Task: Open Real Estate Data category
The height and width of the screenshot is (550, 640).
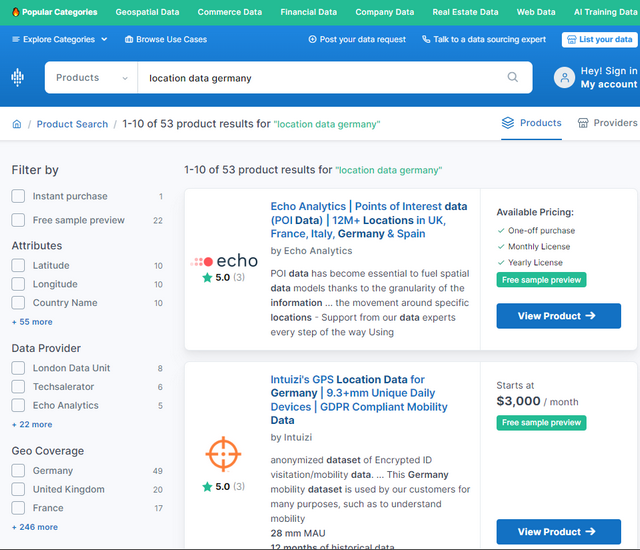Action: (465, 12)
